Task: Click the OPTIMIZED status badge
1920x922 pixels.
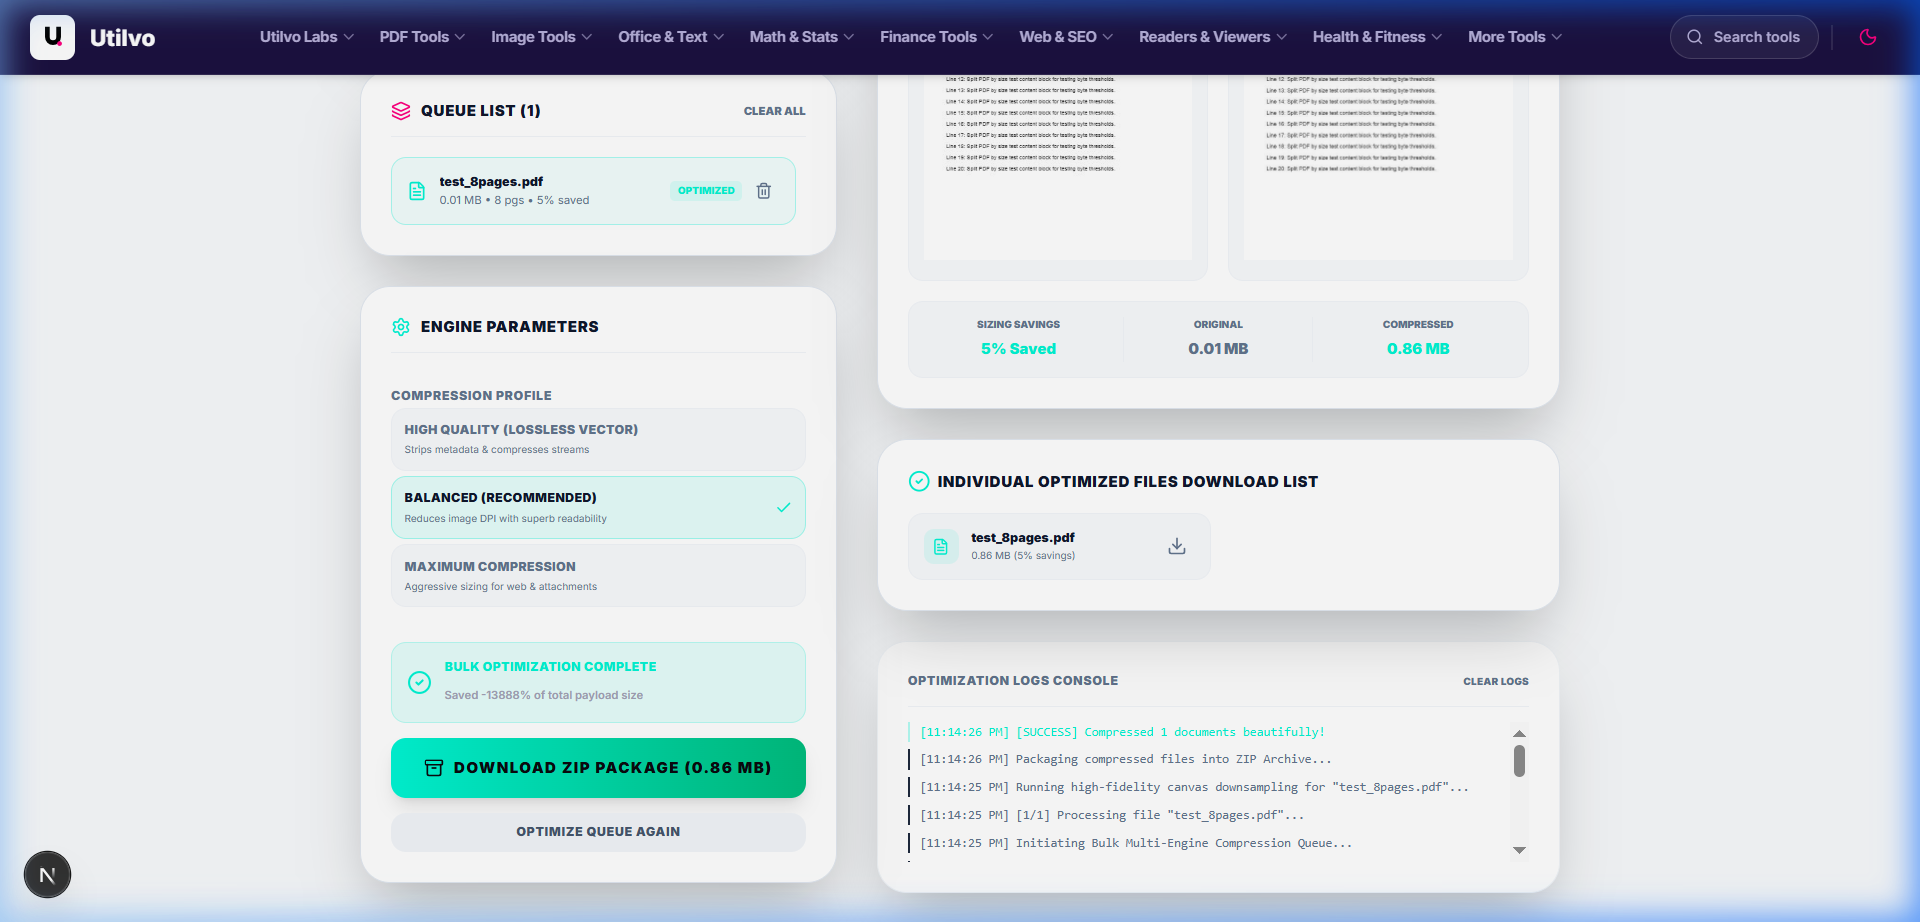Action: (x=706, y=190)
